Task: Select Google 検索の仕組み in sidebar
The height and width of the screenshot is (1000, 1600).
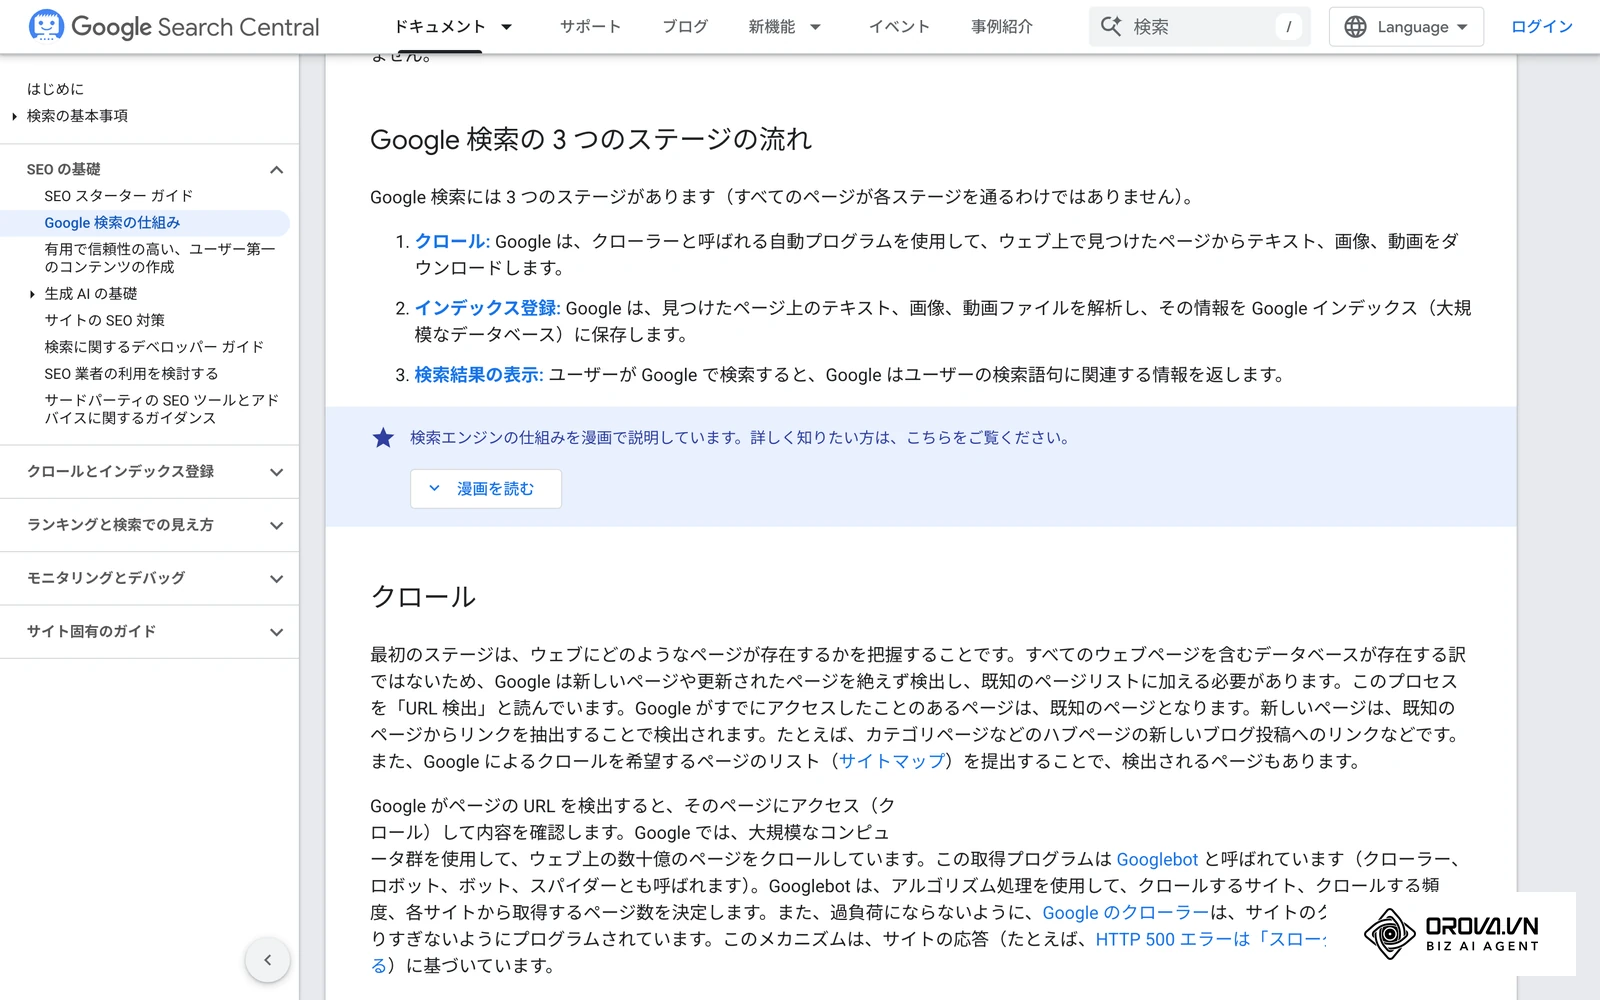Action: 112,223
